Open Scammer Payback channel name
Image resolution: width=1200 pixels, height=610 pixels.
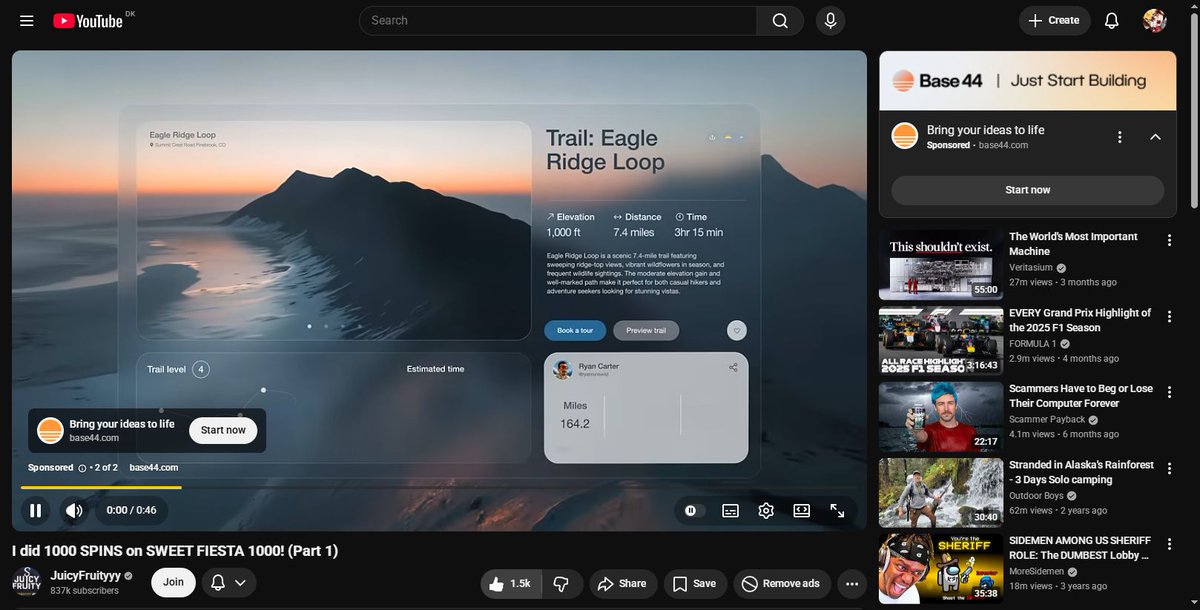pos(1047,420)
